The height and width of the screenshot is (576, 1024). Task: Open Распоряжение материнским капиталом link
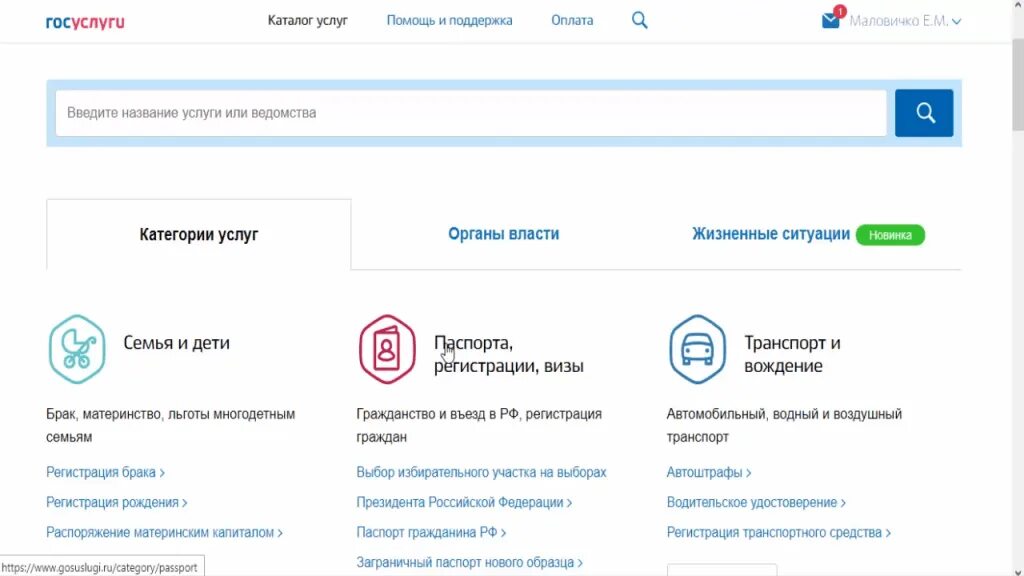pyautogui.click(x=164, y=532)
